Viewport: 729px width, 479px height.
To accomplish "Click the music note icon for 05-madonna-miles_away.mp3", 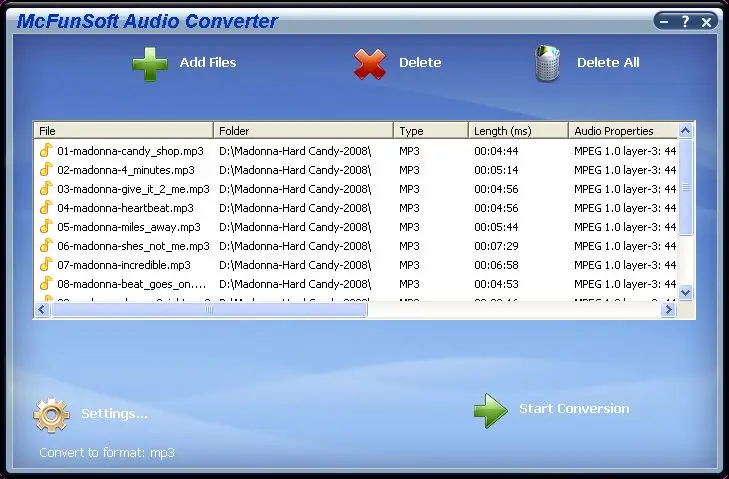I will pos(46,227).
